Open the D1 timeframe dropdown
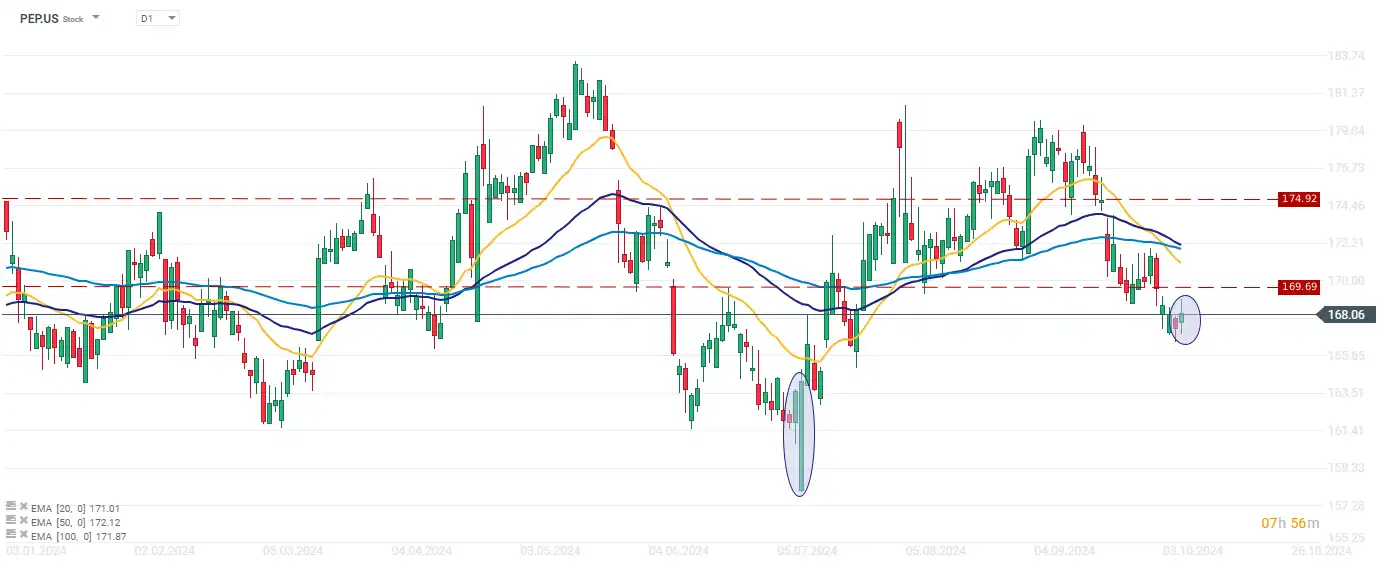1388x568 pixels. tap(158, 18)
